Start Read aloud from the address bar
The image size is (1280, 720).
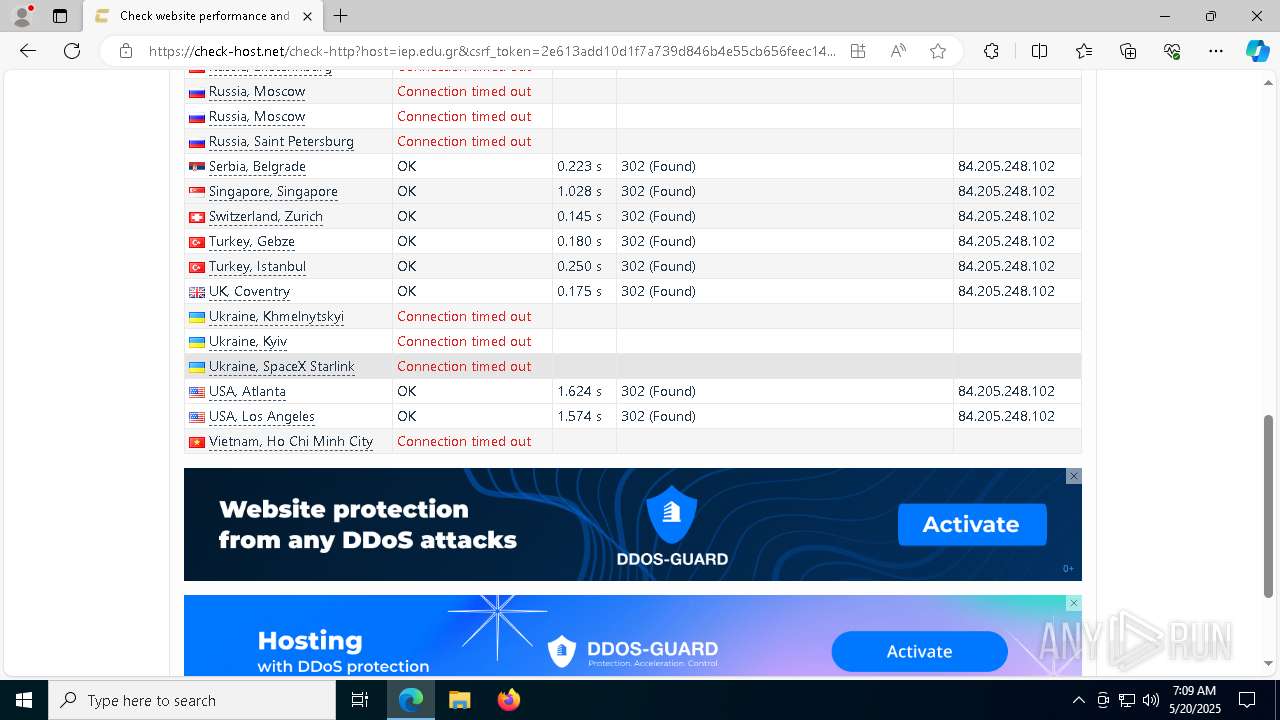point(898,51)
